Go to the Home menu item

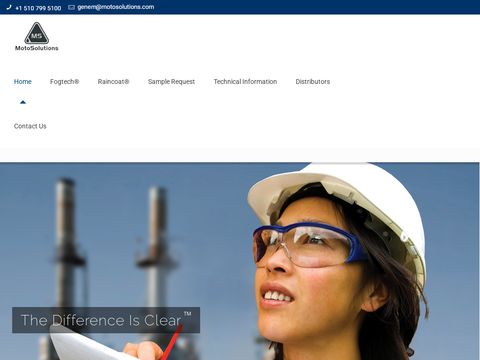(23, 82)
